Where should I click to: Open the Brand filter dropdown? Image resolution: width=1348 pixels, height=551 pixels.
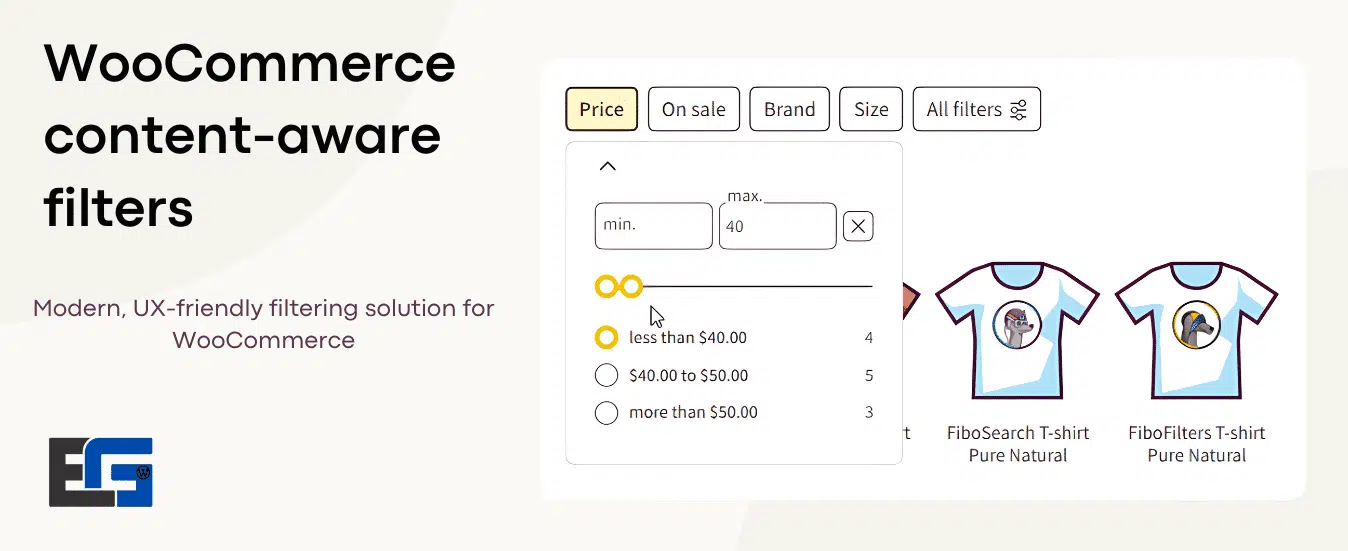coord(789,109)
